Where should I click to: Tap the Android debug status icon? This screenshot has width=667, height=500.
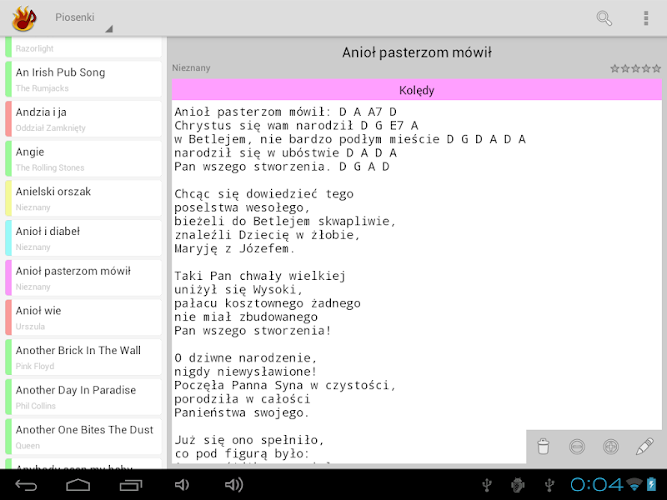click(x=518, y=485)
